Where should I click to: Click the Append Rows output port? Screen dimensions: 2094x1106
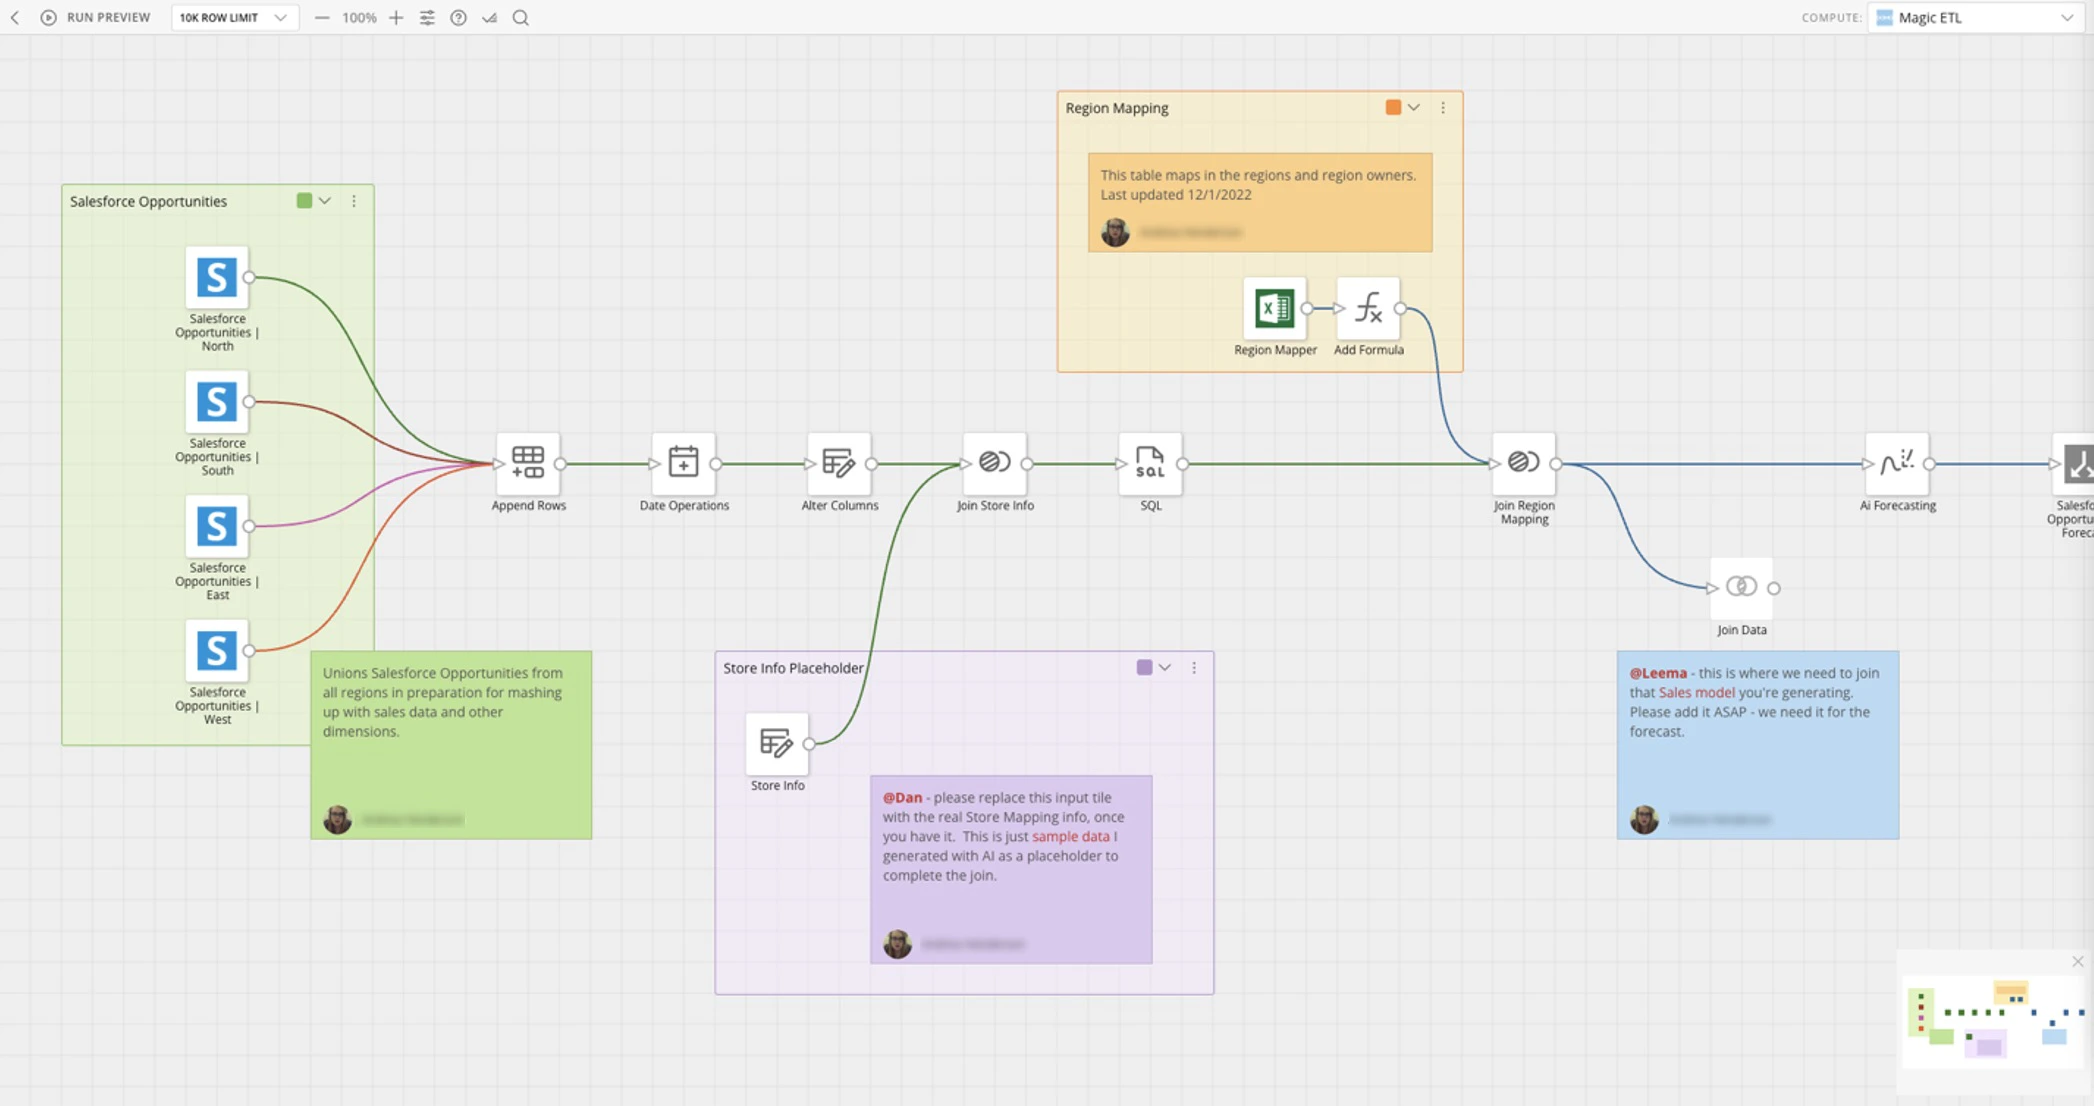tap(561, 464)
